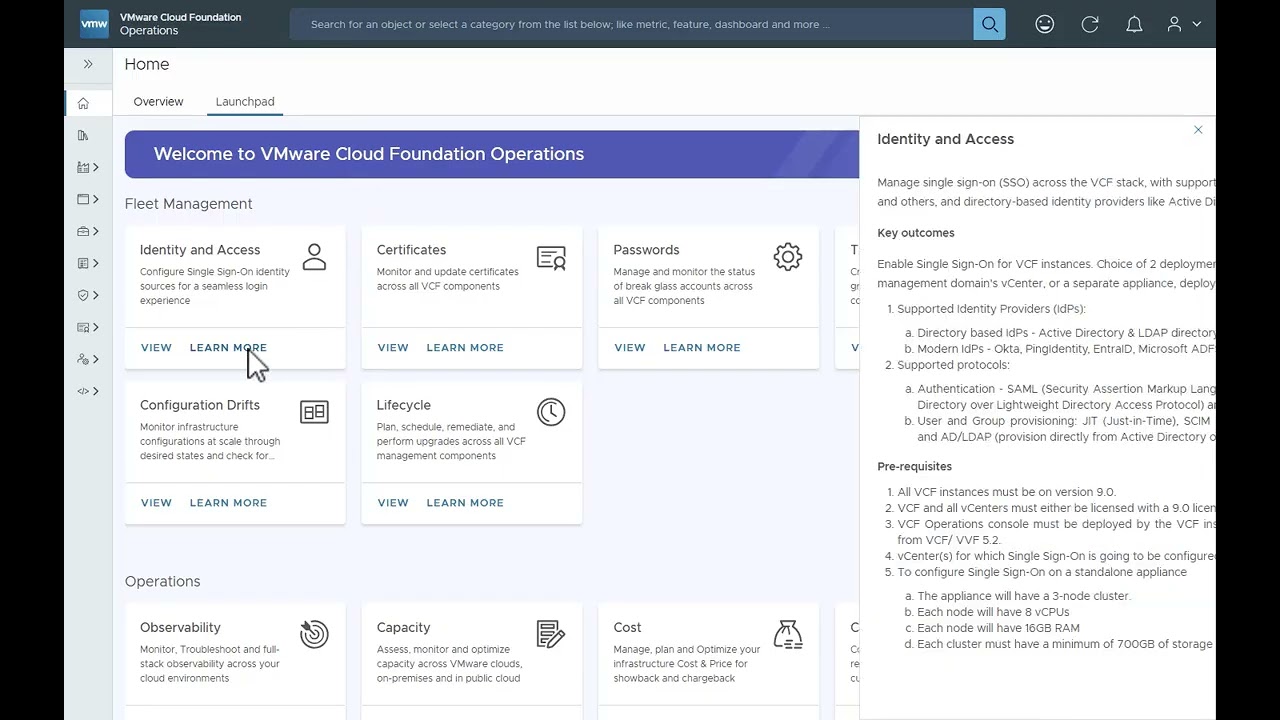The width and height of the screenshot is (1280, 720).
Task: Click the Home icon in the sidebar
Action: [x=83, y=103]
